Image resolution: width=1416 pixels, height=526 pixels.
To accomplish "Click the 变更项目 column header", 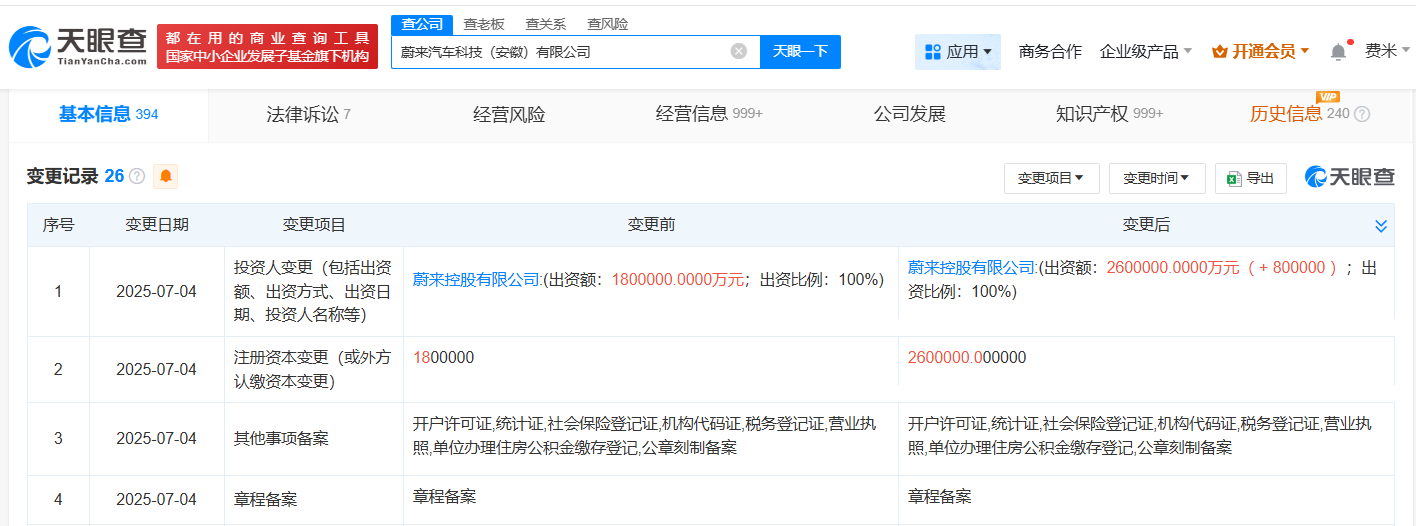I will coord(314,225).
